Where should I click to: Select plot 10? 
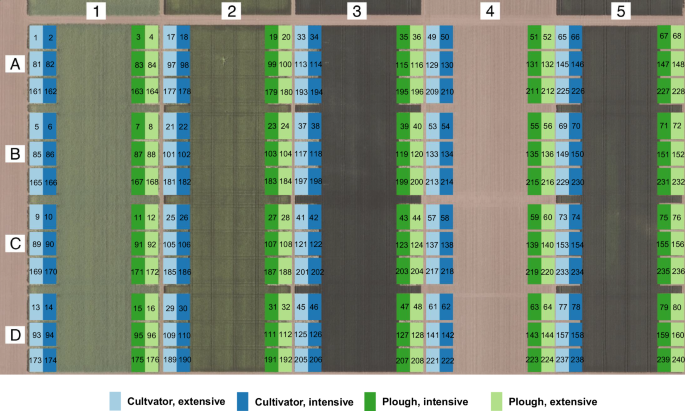pyautogui.click(x=50, y=217)
